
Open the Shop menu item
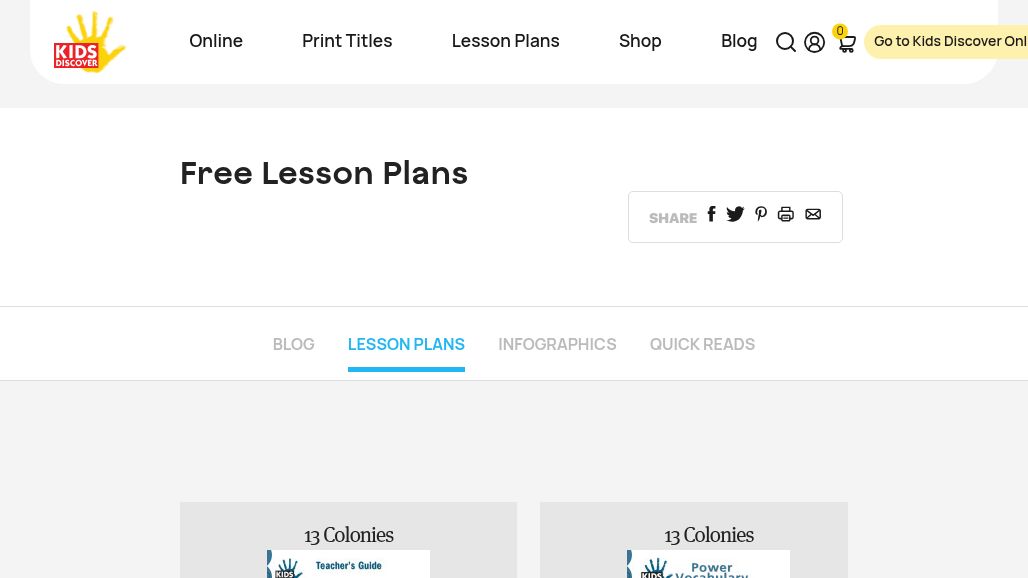click(640, 41)
